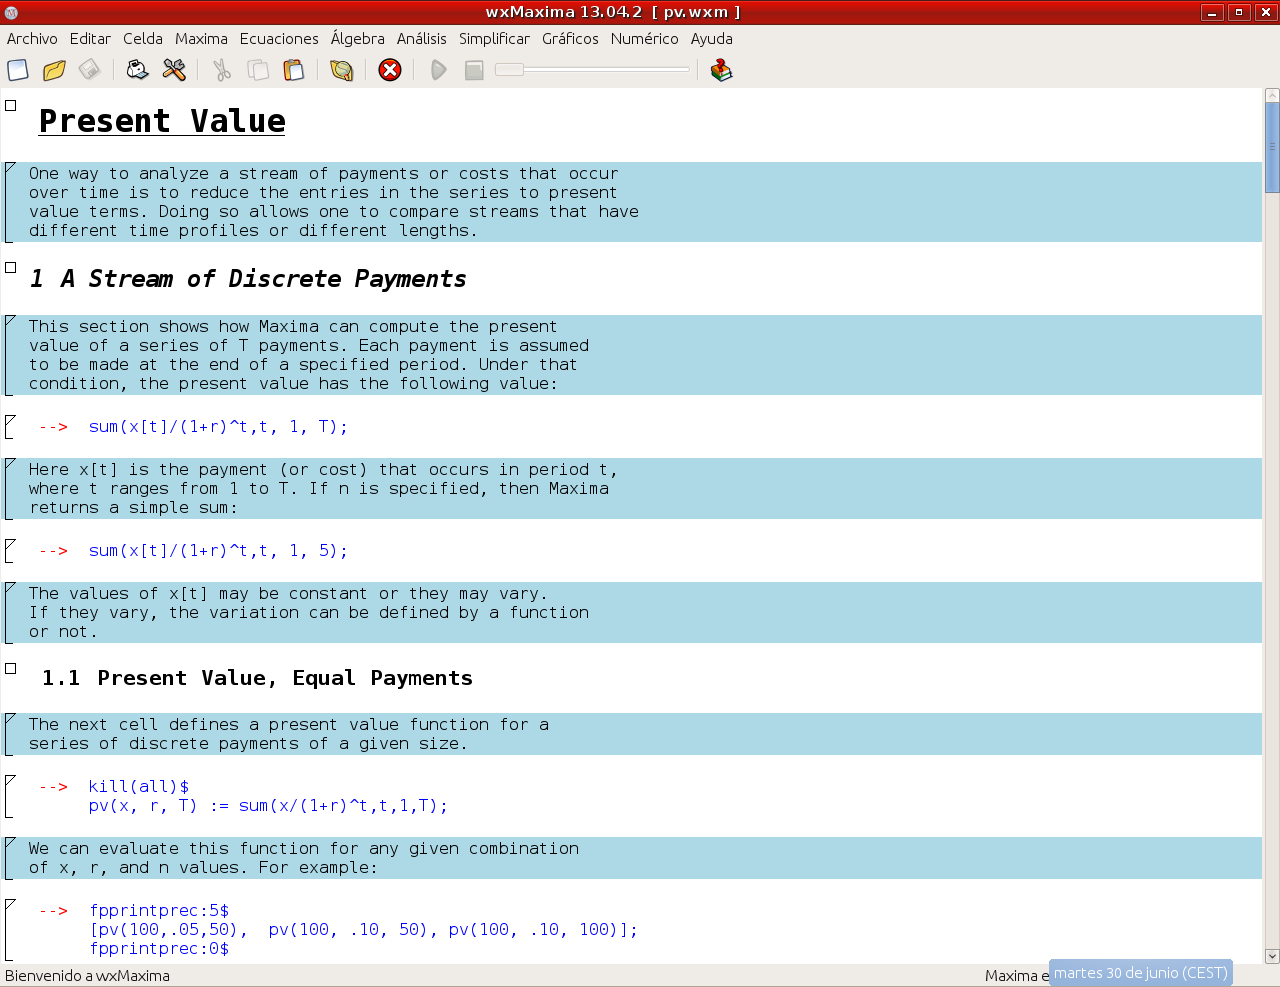Click the New document toolbar icon
The width and height of the screenshot is (1280, 987).
pos(18,70)
